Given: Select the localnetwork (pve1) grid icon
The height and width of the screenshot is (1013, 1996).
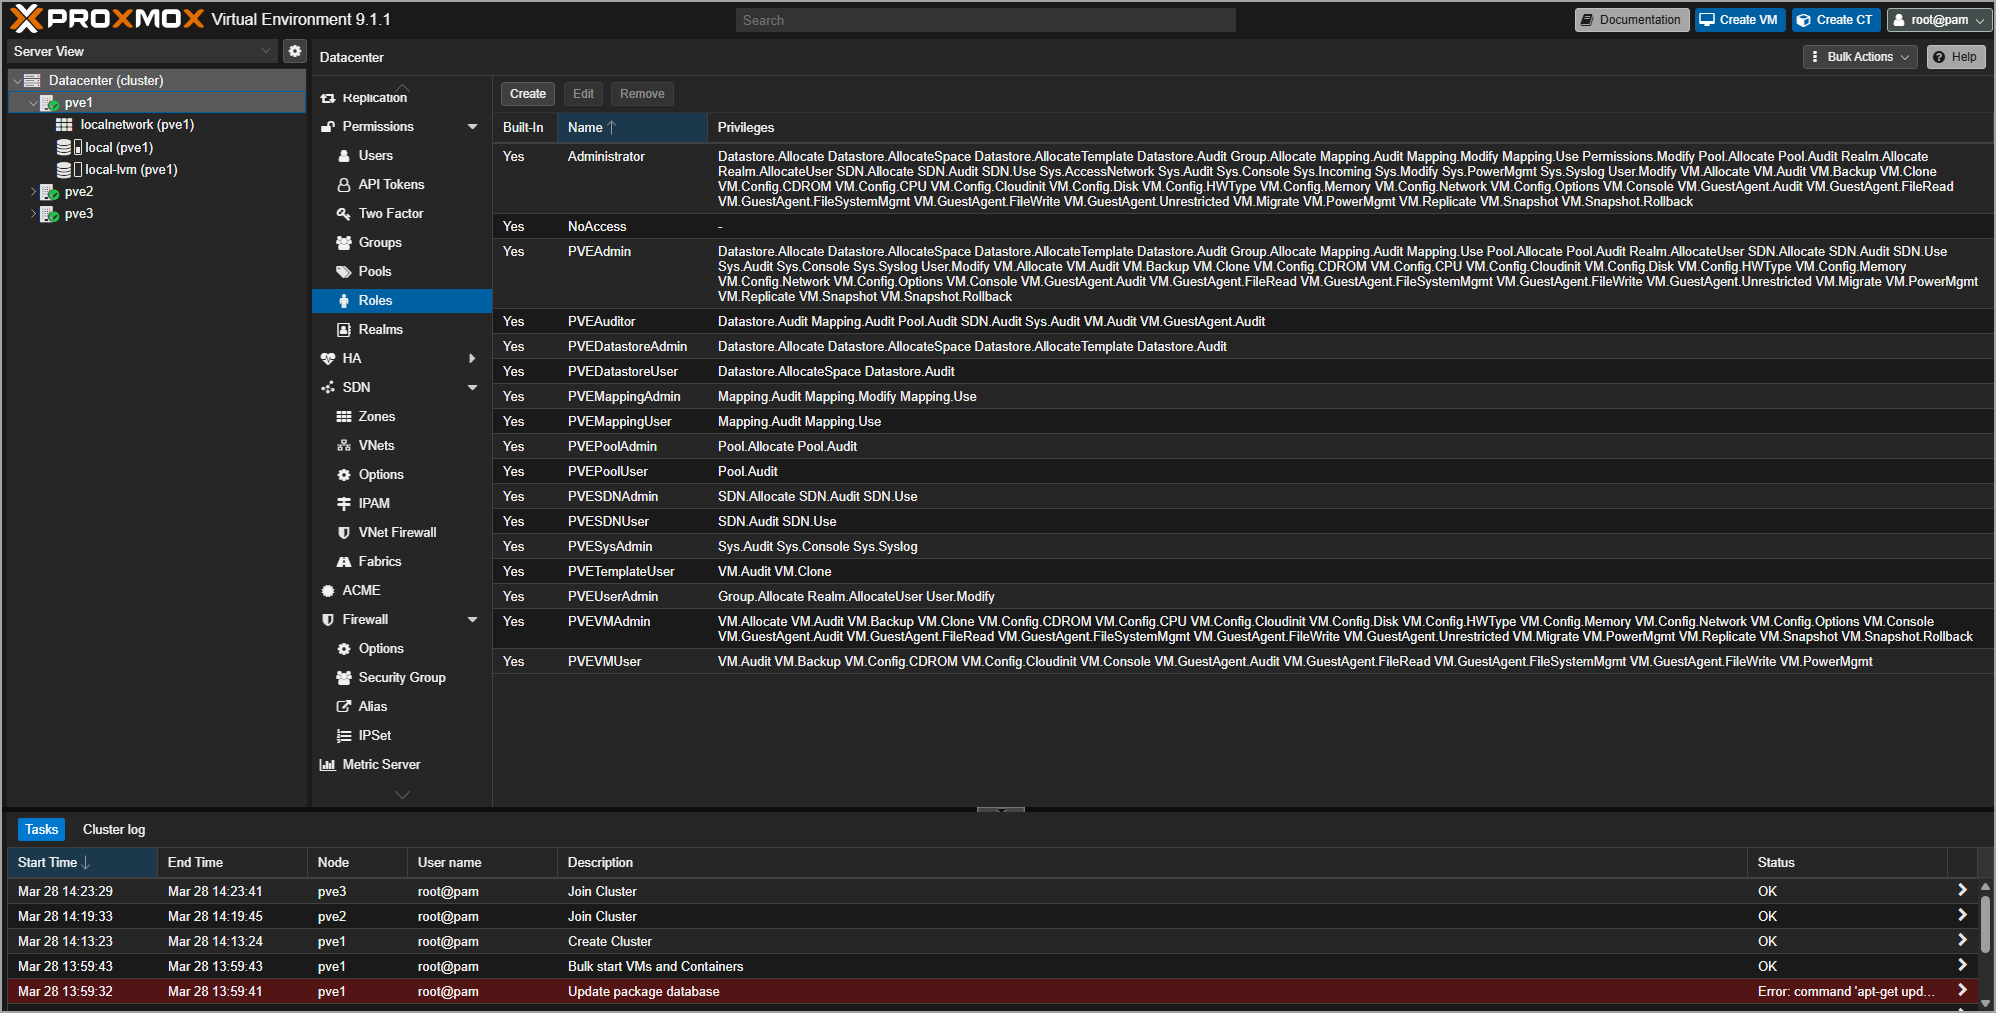Looking at the screenshot, I should [x=64, y=125].
